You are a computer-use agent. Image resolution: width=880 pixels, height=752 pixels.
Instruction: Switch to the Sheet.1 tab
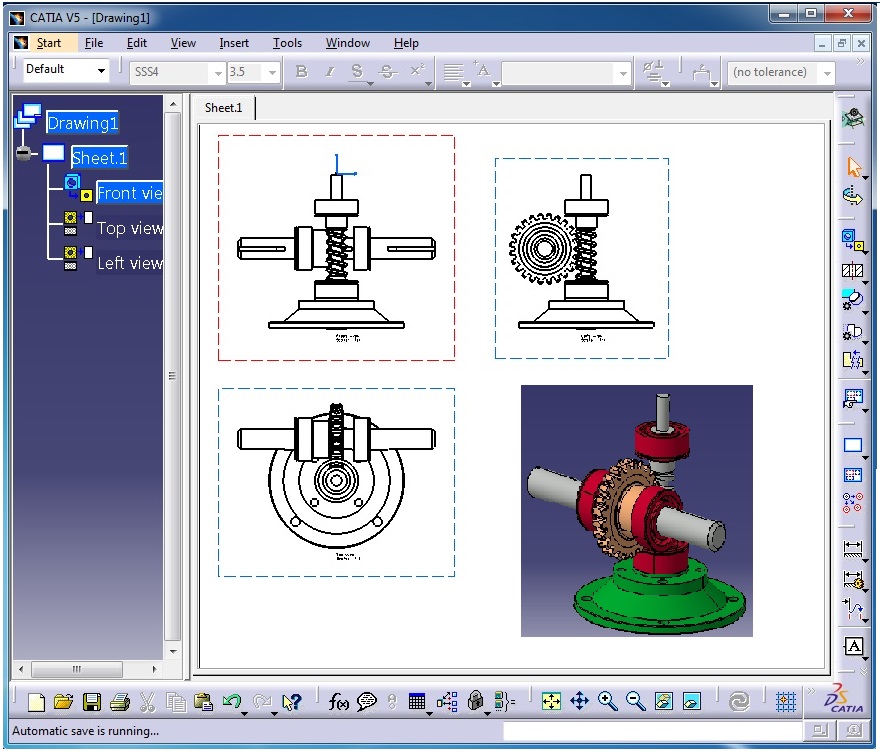point(224,107)
